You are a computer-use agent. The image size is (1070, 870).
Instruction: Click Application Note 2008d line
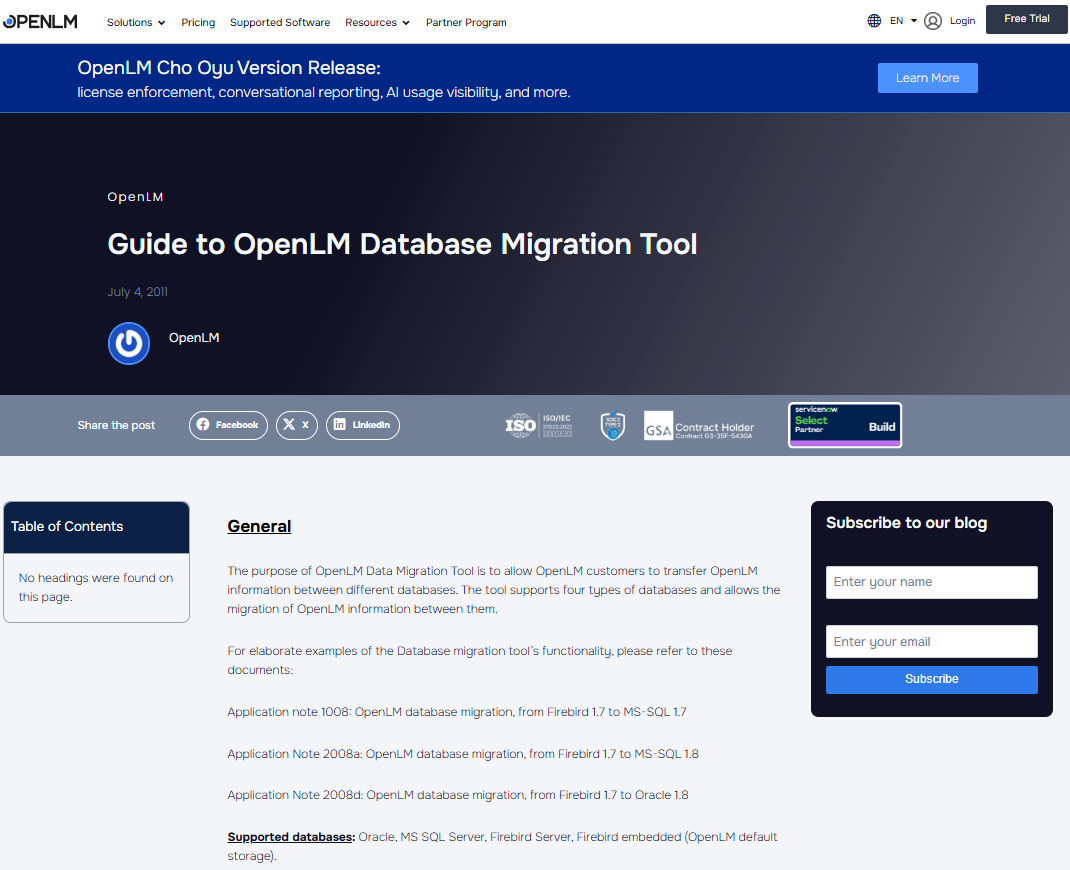[x=458, y=795]
